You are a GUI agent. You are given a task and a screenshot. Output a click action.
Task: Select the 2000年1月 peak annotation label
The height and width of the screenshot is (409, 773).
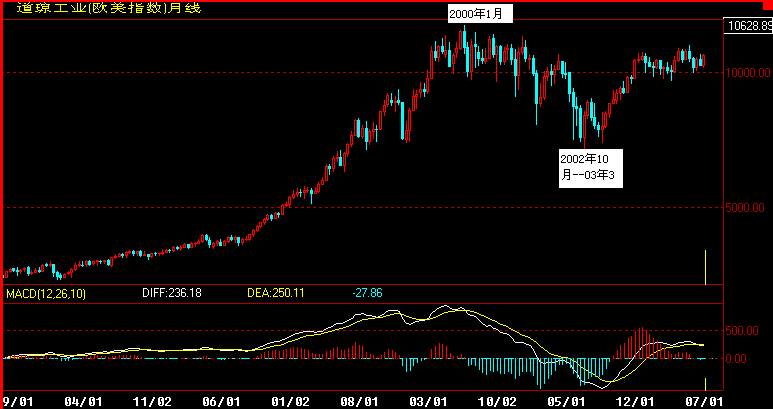click(480, 14)
